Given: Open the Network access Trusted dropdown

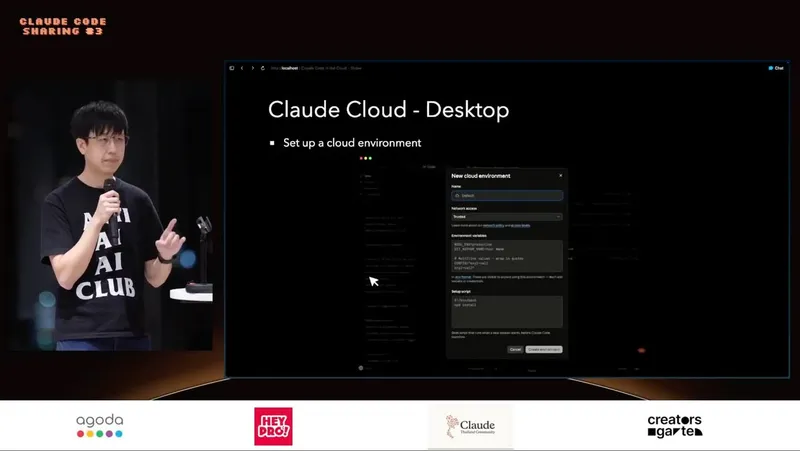Looking at the screenshot, I should pyautogui.click(x=507, y=217).
